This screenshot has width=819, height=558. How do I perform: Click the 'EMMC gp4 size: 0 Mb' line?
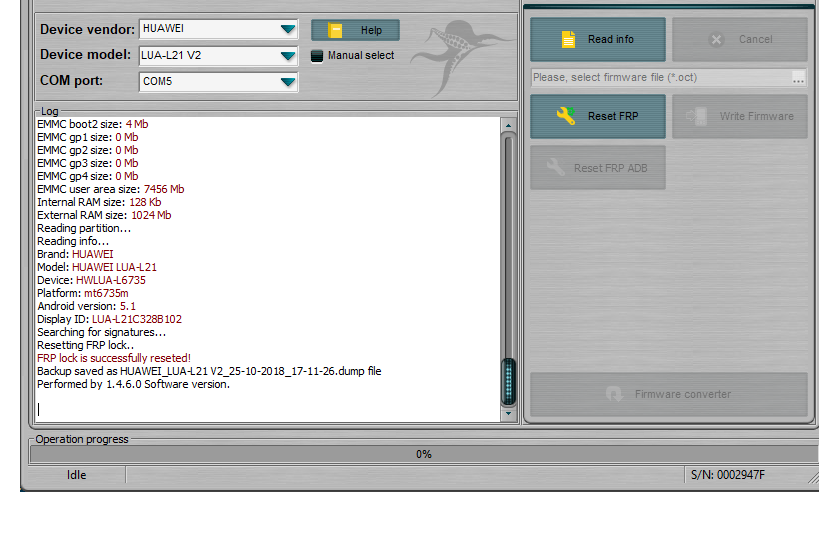[x=88, y=176]
